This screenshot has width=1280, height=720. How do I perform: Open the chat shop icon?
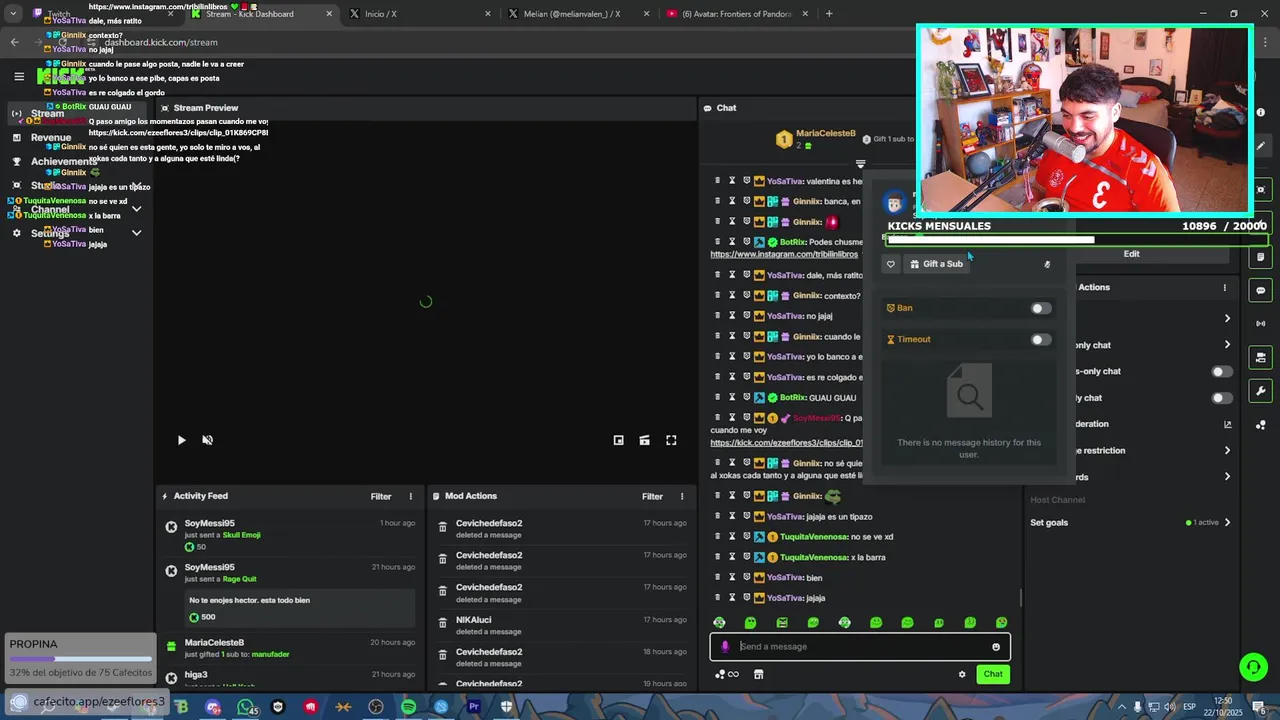tap(758, 674)
